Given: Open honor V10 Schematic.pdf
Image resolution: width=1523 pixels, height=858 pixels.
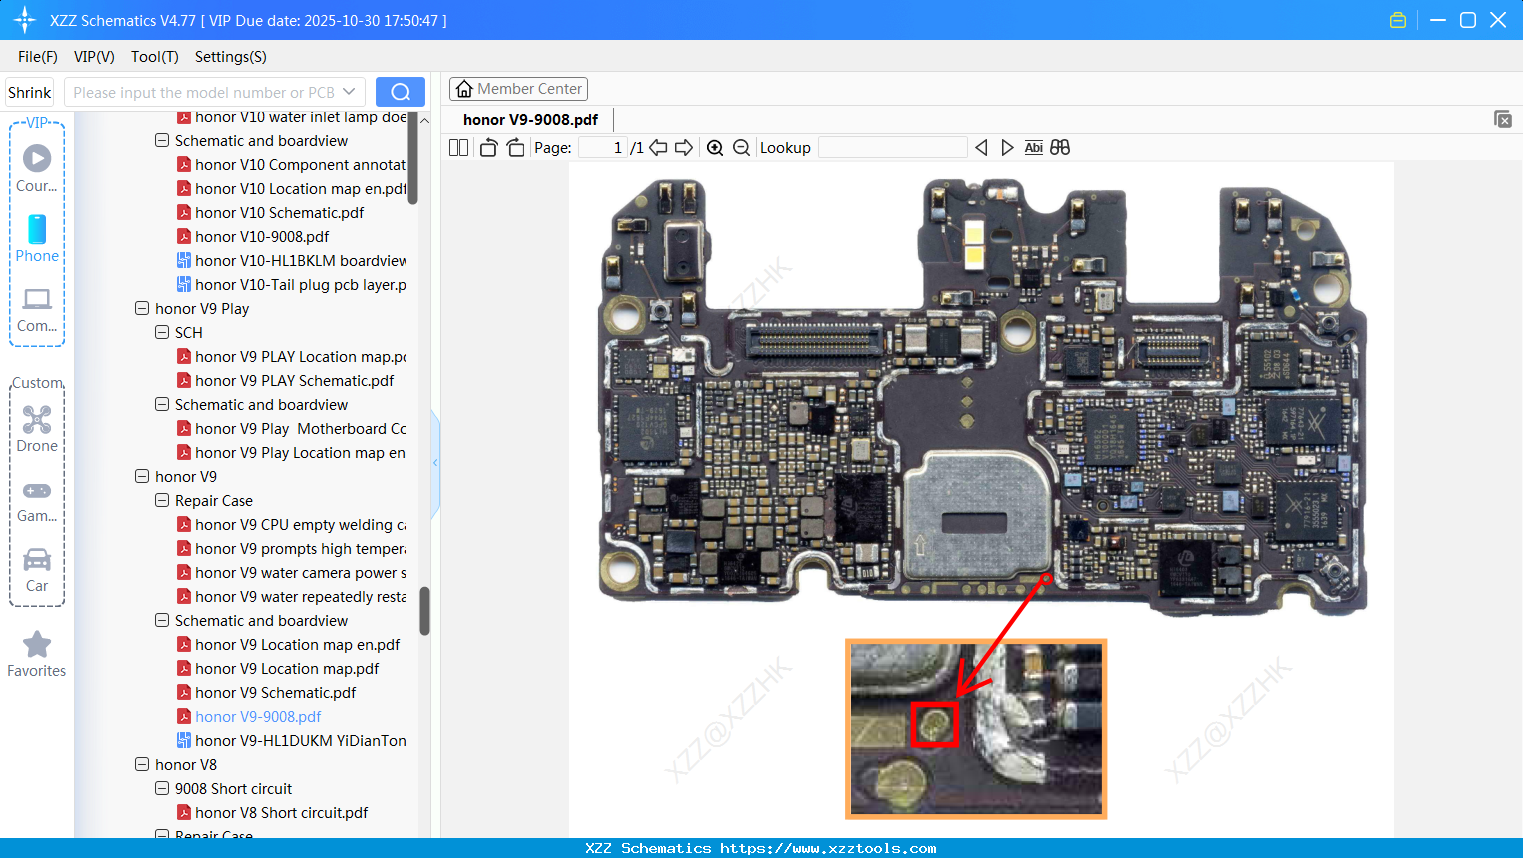Looking at the screenshot, I should pyautogui.click(x=271, y=213).
